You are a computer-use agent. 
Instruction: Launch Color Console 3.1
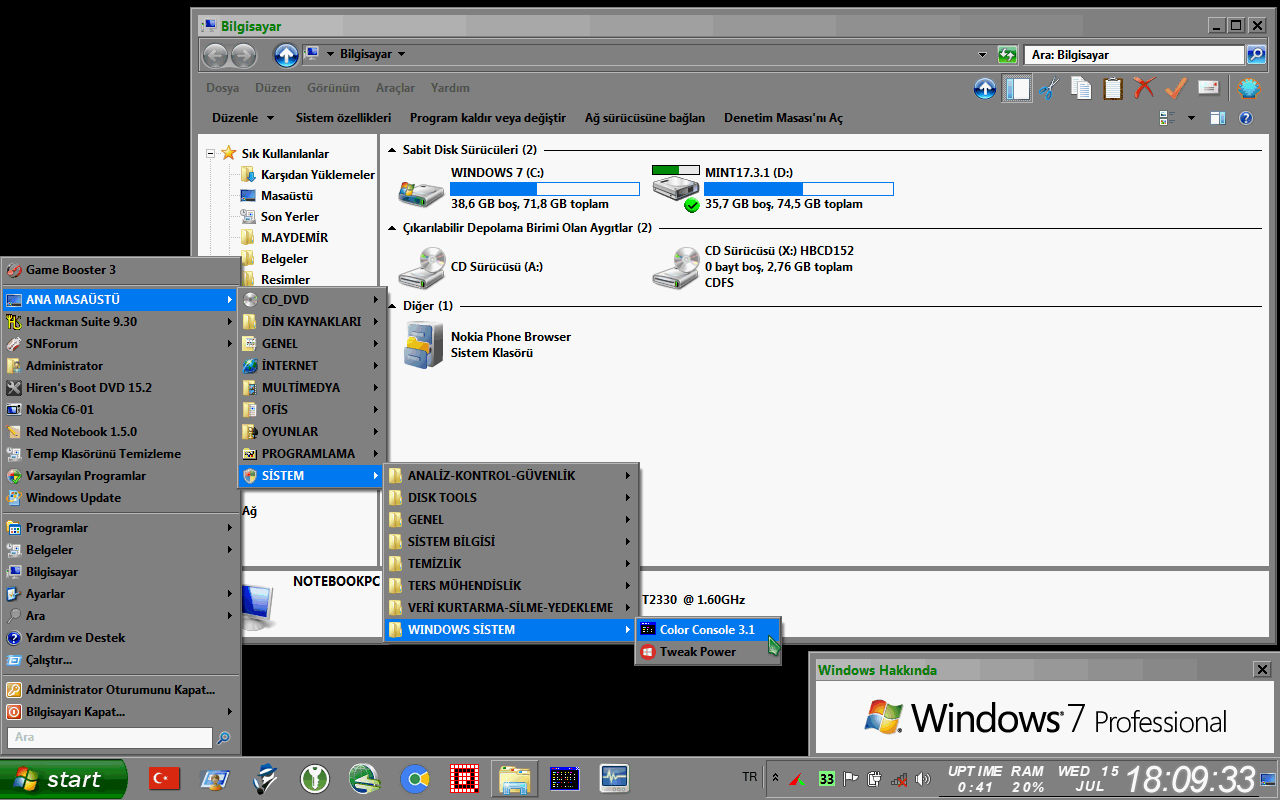pos(709,630)
